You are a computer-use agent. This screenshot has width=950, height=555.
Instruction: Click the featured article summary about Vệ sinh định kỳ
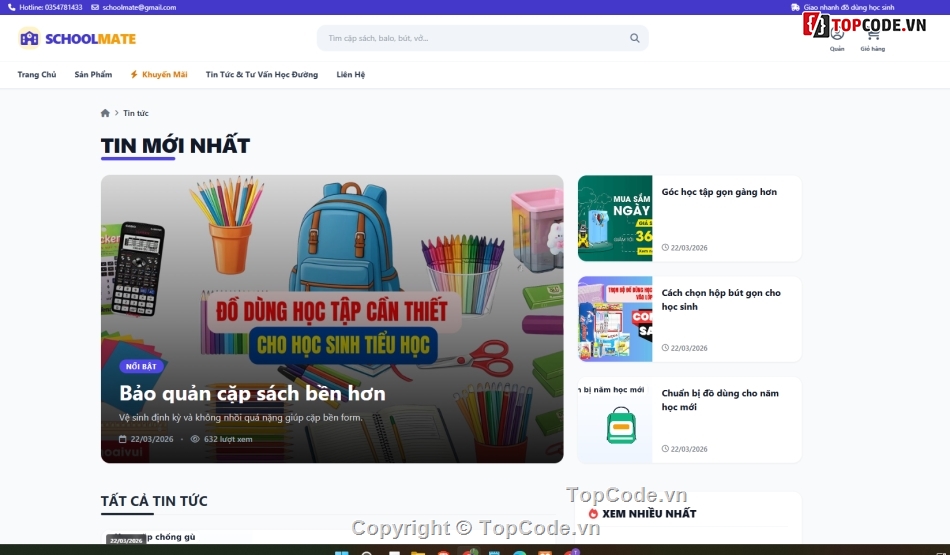(x=241, y=417)
